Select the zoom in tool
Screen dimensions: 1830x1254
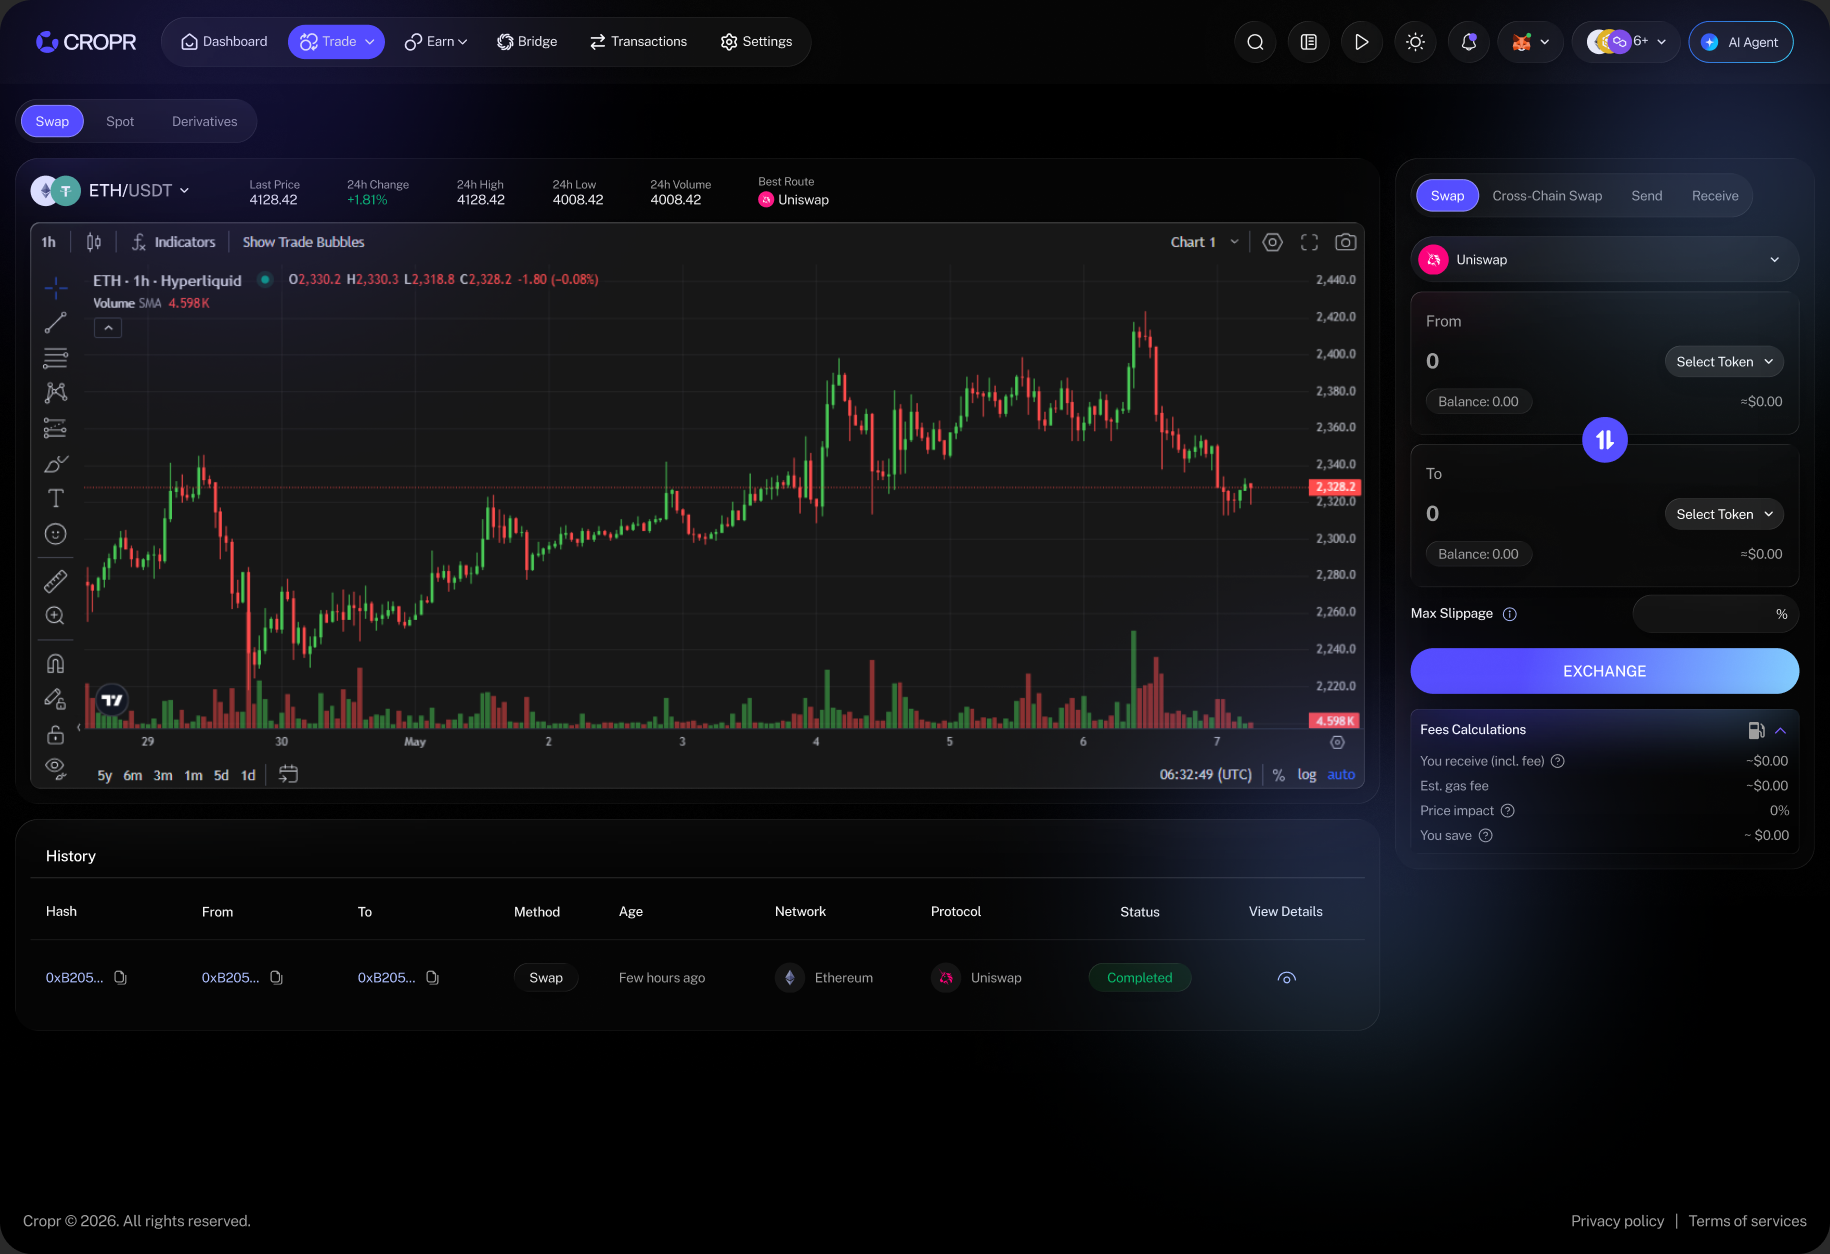(56, 616)
